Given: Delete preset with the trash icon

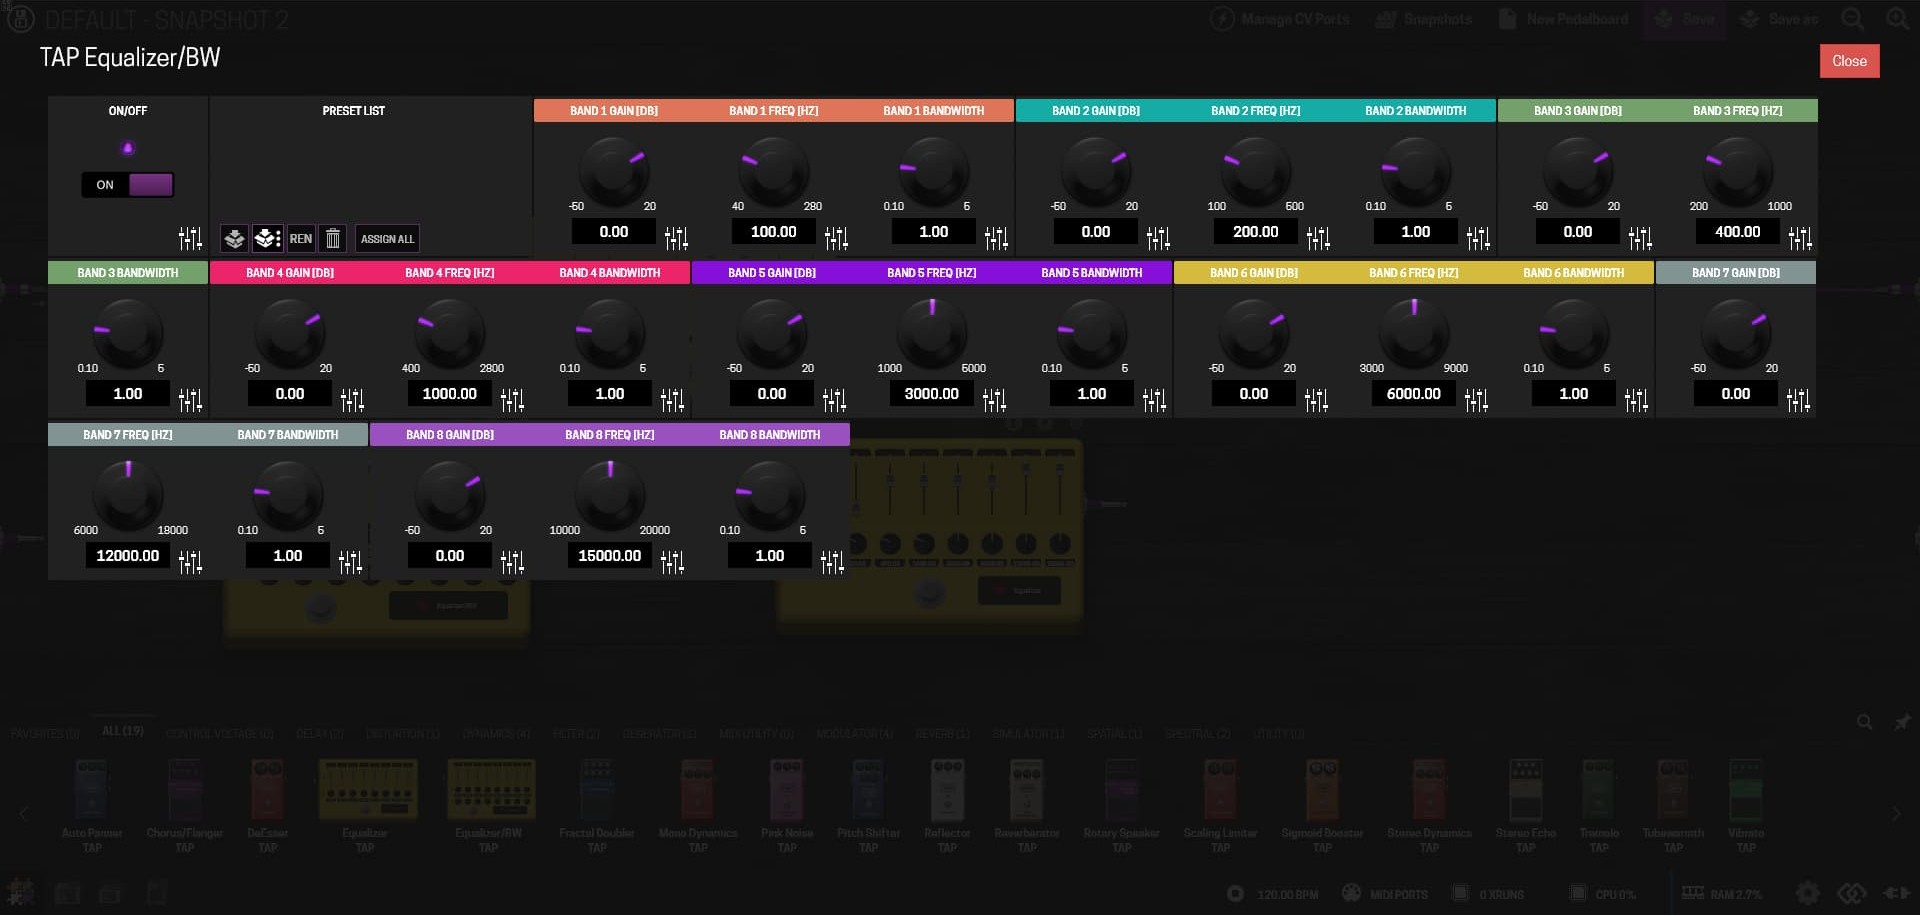Looking at the screenshot, I should pyautogui.click(x=333, y=238).
